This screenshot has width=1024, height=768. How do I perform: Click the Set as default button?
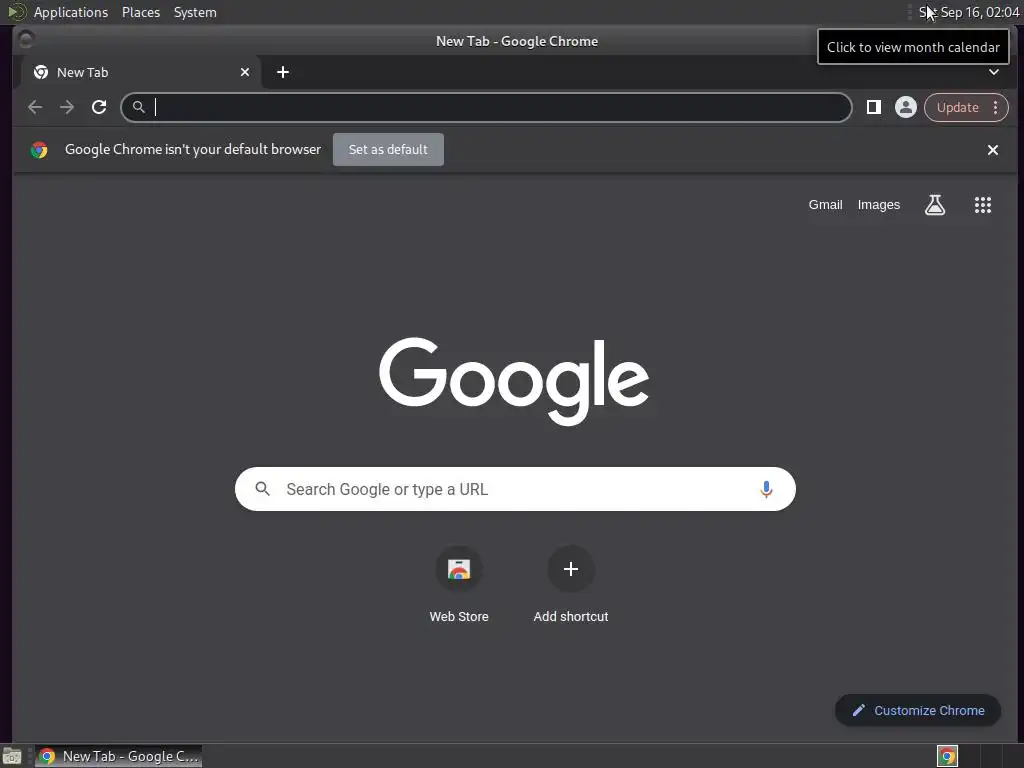388,150
